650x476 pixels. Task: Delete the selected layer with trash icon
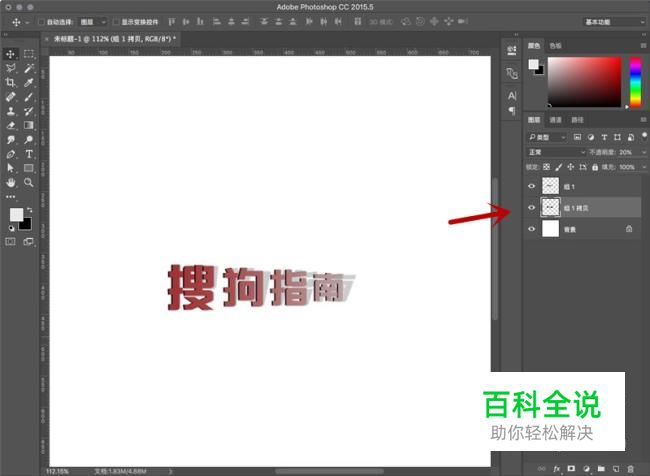(631, 469)
